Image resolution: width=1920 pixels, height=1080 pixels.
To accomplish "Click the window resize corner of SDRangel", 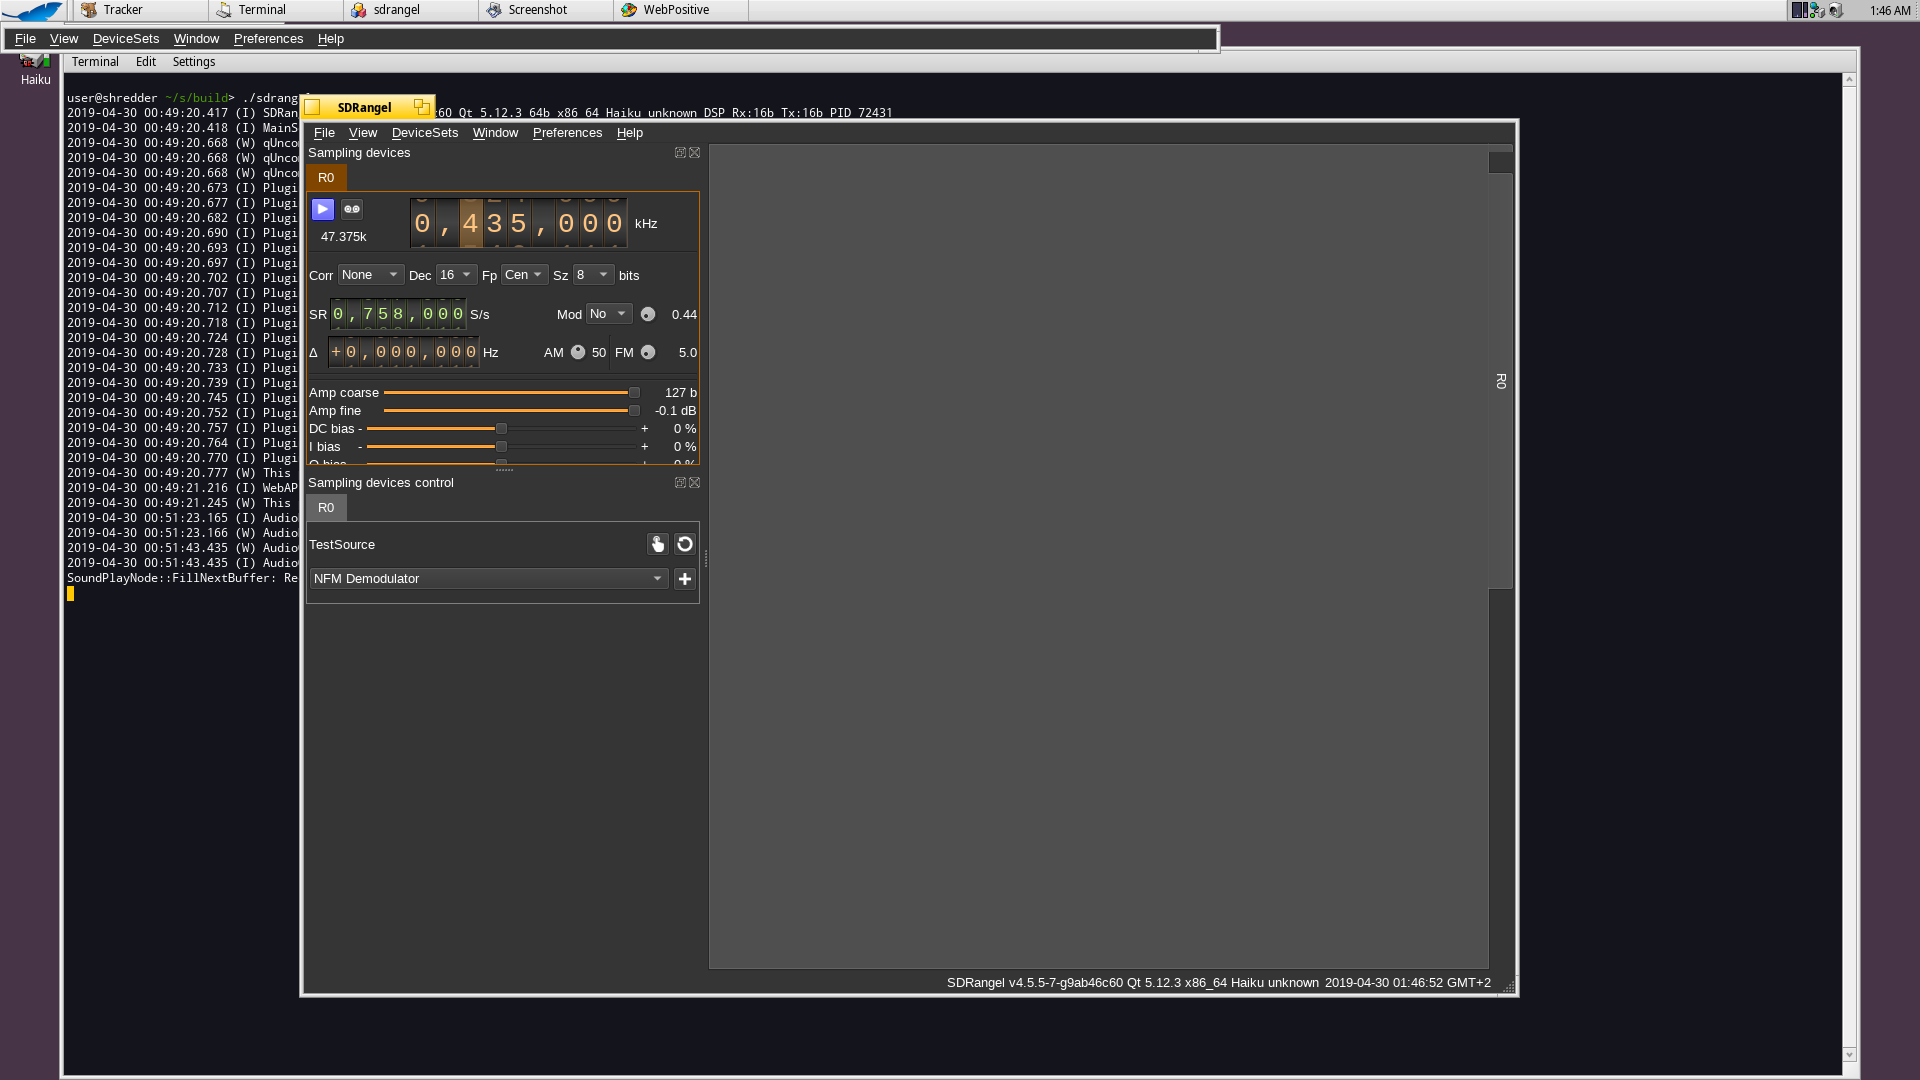I will (1508, 987).
